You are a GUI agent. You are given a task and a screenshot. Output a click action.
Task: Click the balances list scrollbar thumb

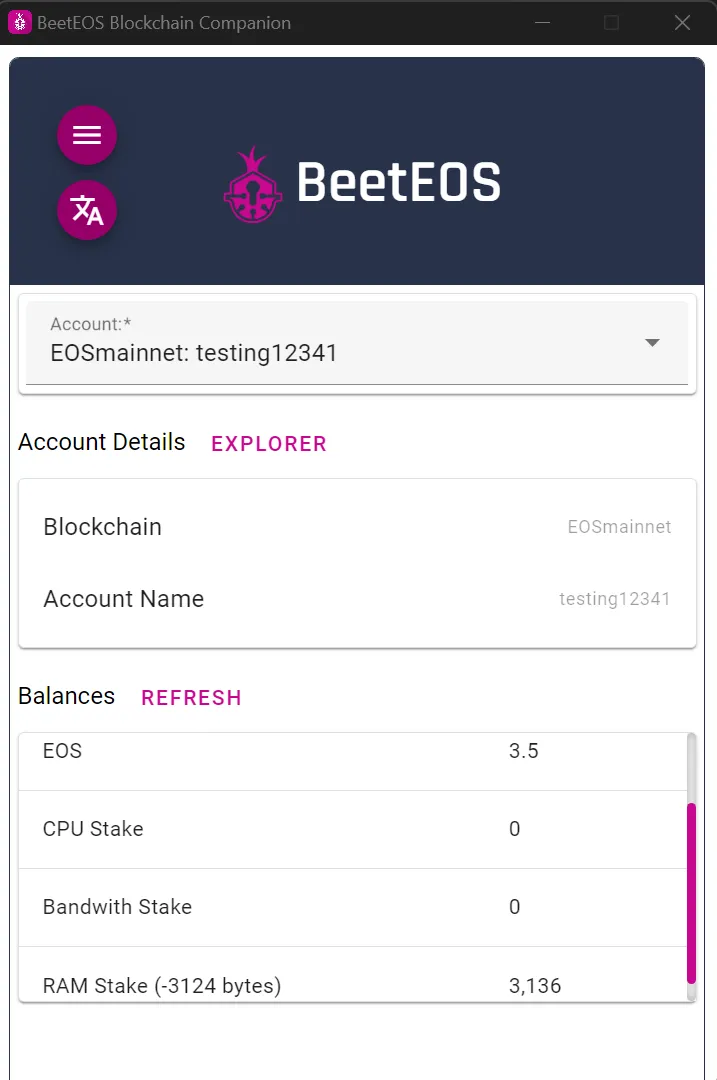pyautogui.click(x=692, y=893)
